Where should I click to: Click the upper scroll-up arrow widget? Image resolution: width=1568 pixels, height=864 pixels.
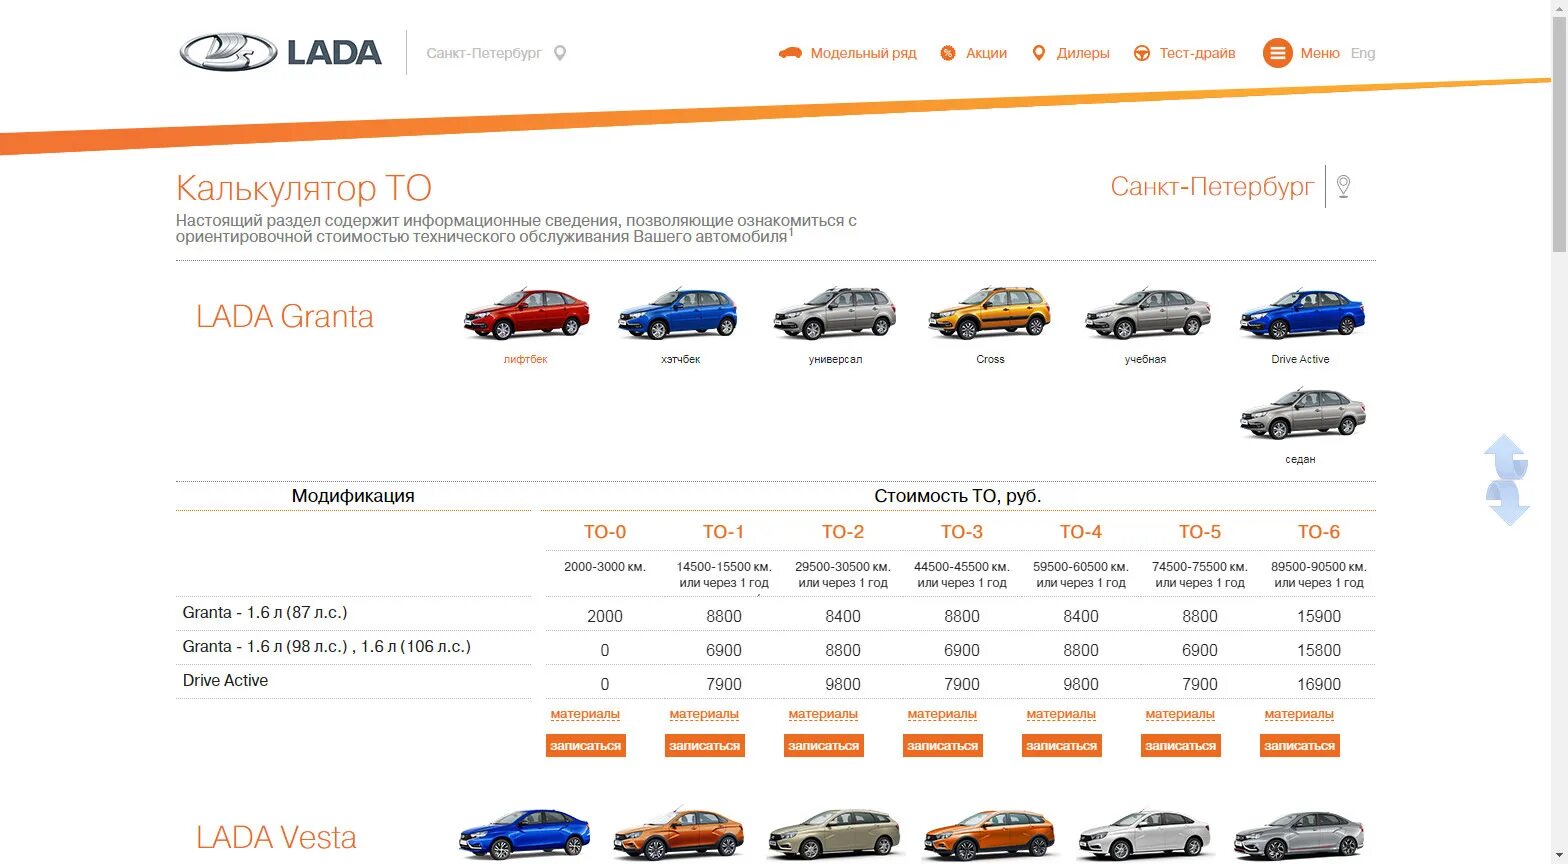[x=1506, y=457]
